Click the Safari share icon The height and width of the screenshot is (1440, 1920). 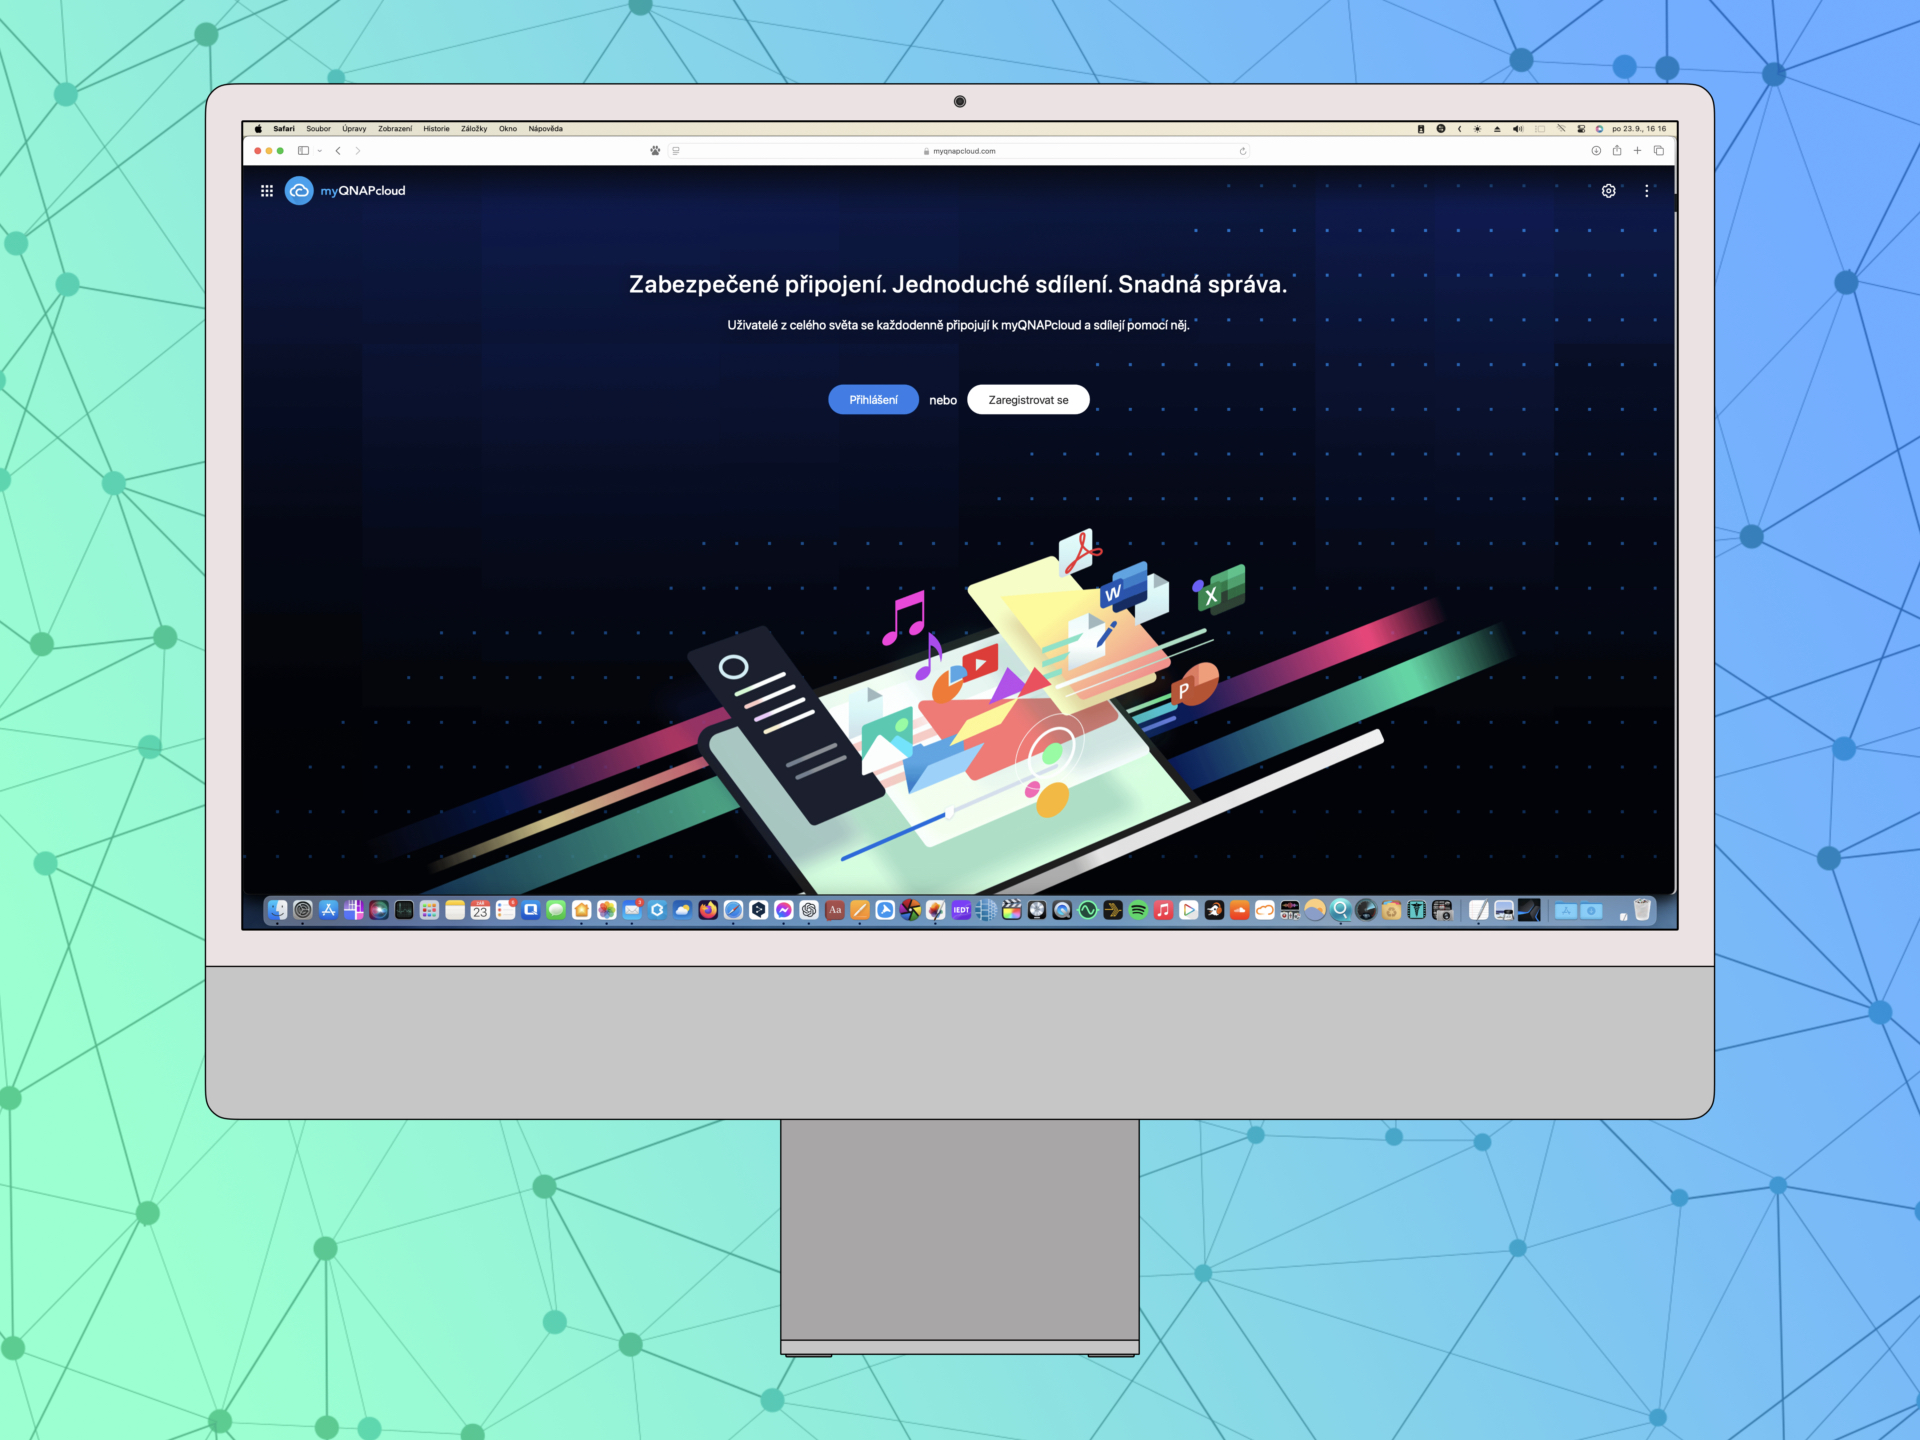(x=1617, y=151)
